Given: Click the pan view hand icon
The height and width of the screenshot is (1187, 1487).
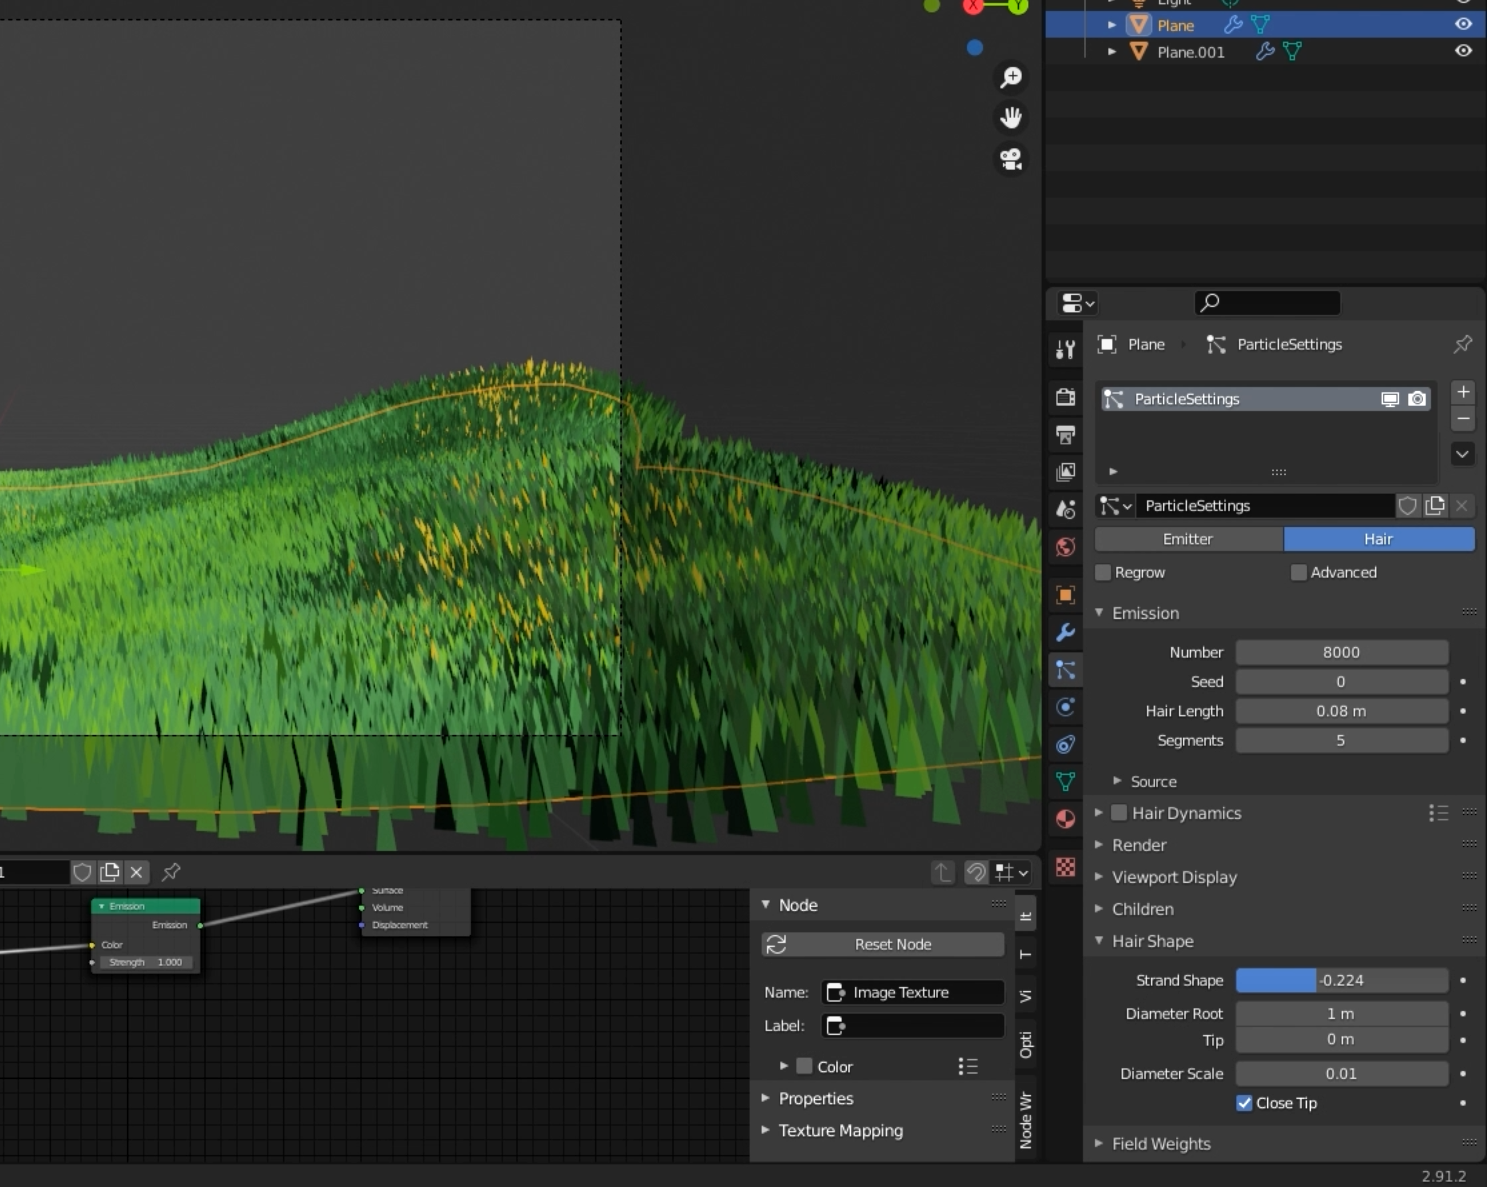Looking at the screenshot, I should pos(1011,118).
